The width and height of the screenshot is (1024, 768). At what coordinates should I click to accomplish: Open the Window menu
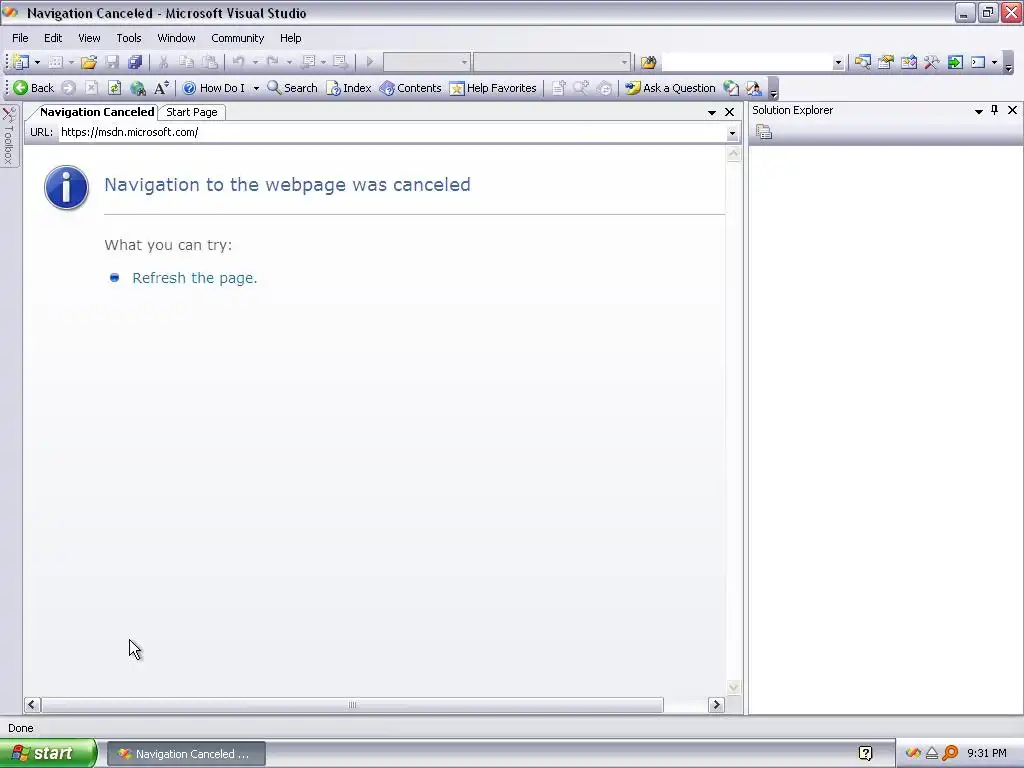pyautogui.click(x=176, y=38)
